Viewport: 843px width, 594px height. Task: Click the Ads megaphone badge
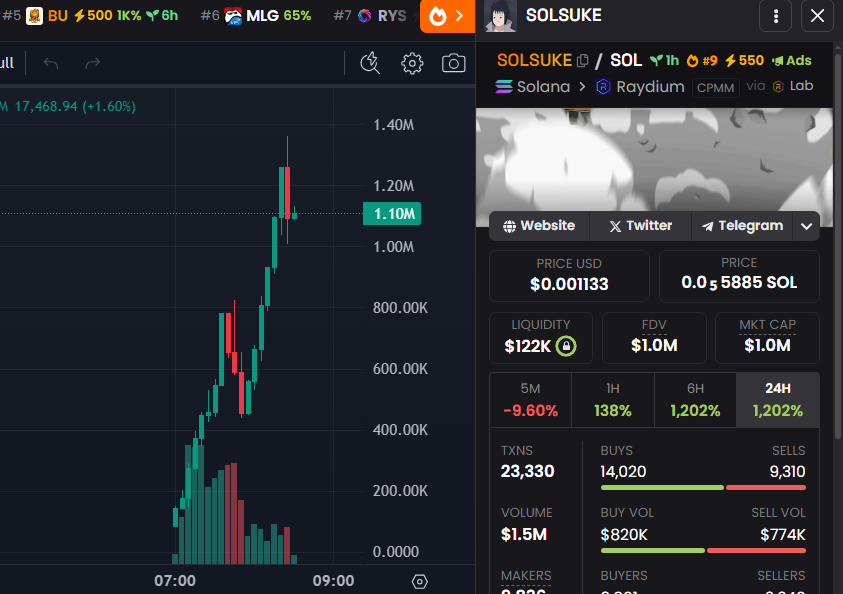(791, 61)
